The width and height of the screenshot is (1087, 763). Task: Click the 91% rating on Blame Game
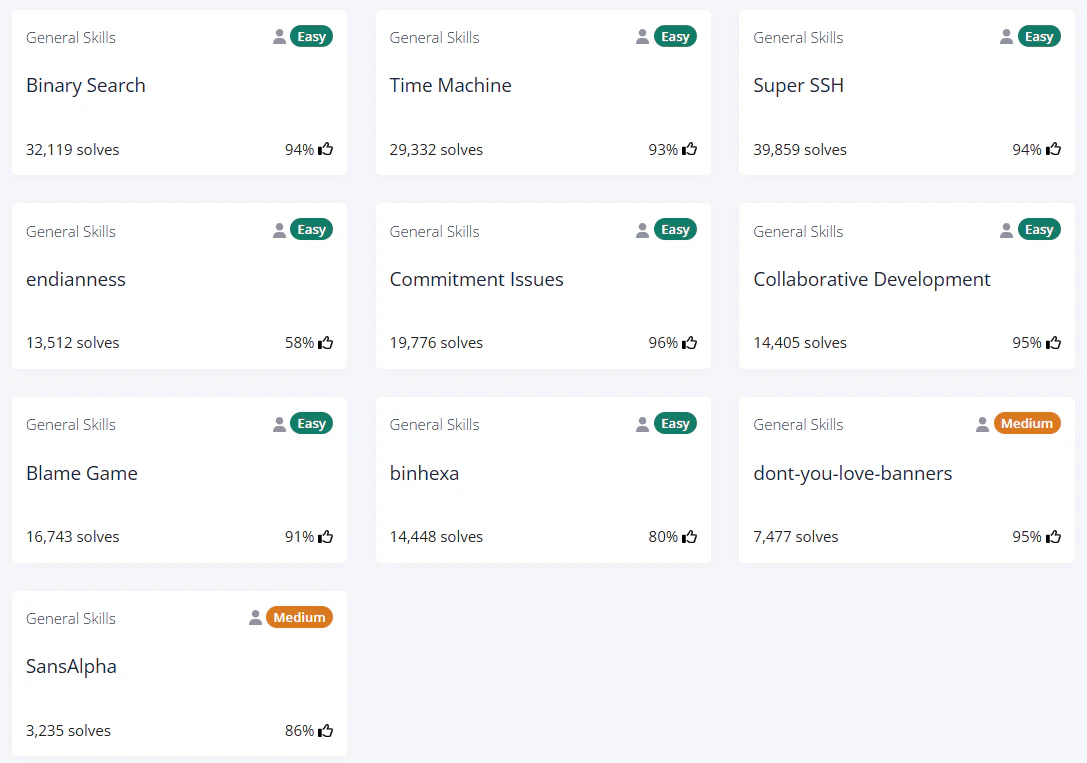tap(299, 537)
